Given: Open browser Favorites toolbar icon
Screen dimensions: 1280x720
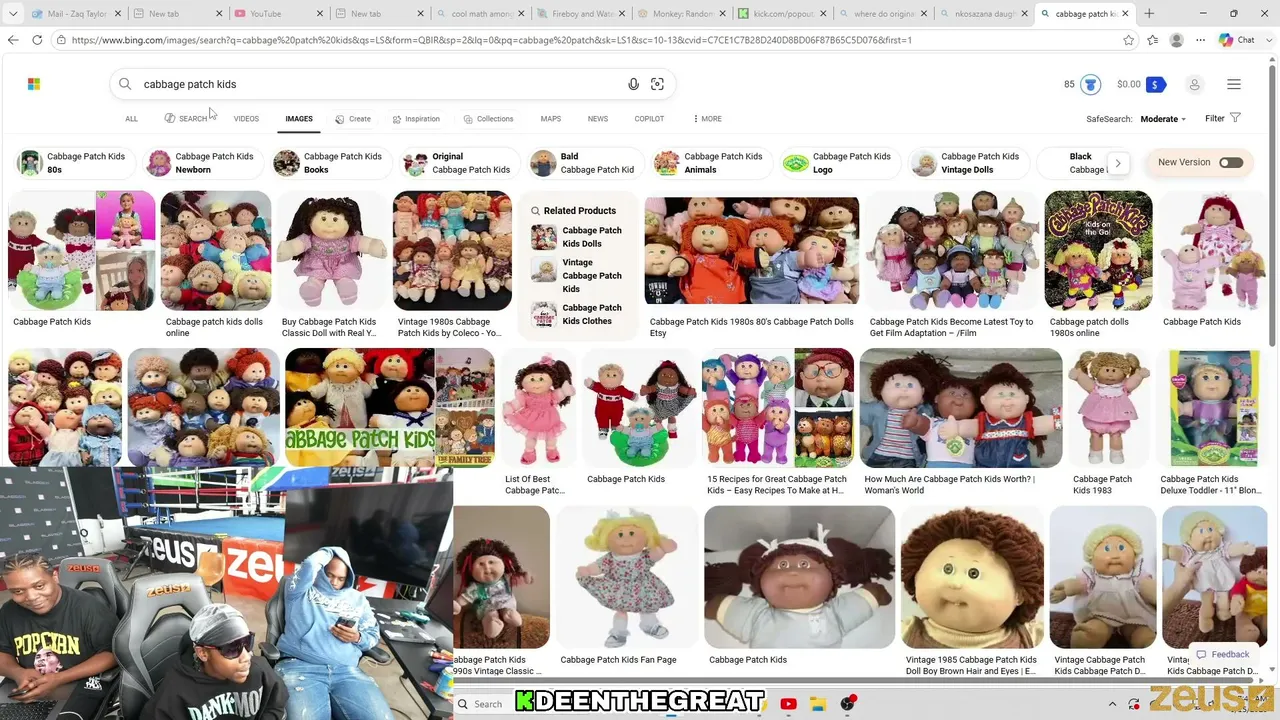Looking at the screenshot, I should 1153,40.
